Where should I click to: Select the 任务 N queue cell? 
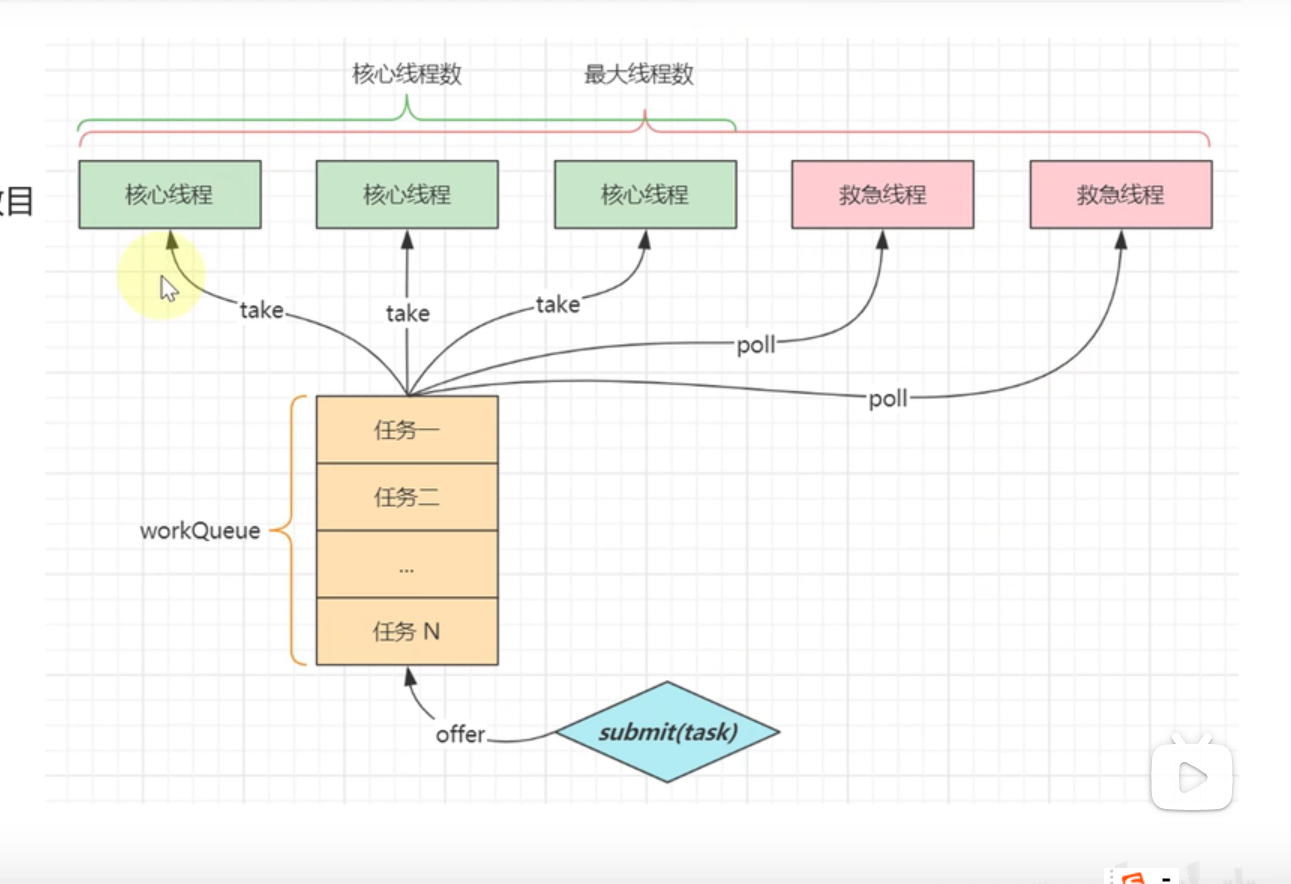click(x=407, y=631)
